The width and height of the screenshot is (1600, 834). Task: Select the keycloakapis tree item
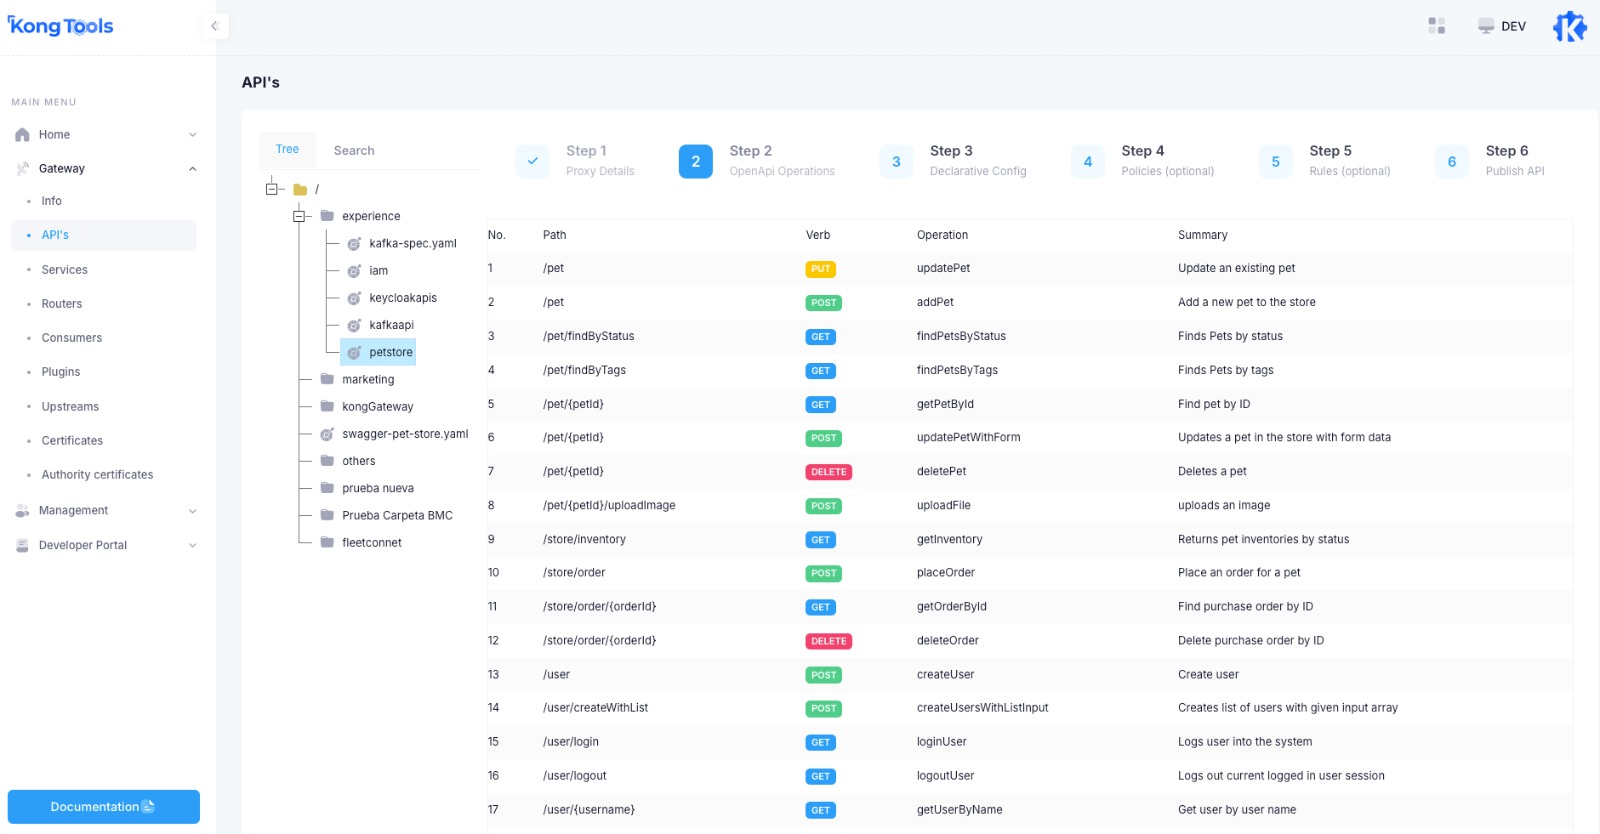click(402, 298)
